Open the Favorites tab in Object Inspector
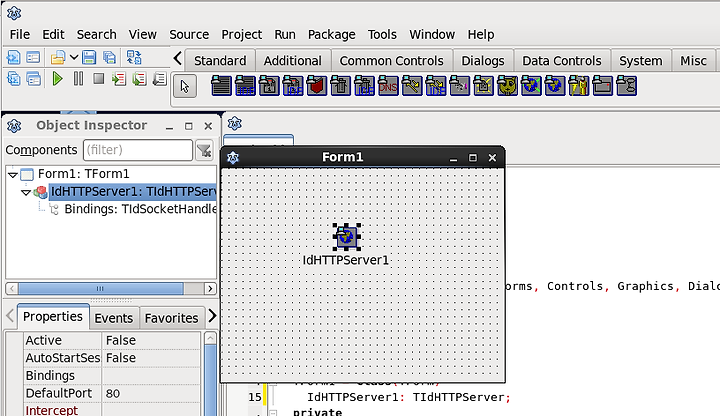The height and width of the screenshot is (416, 720). [x=171, y=318]
